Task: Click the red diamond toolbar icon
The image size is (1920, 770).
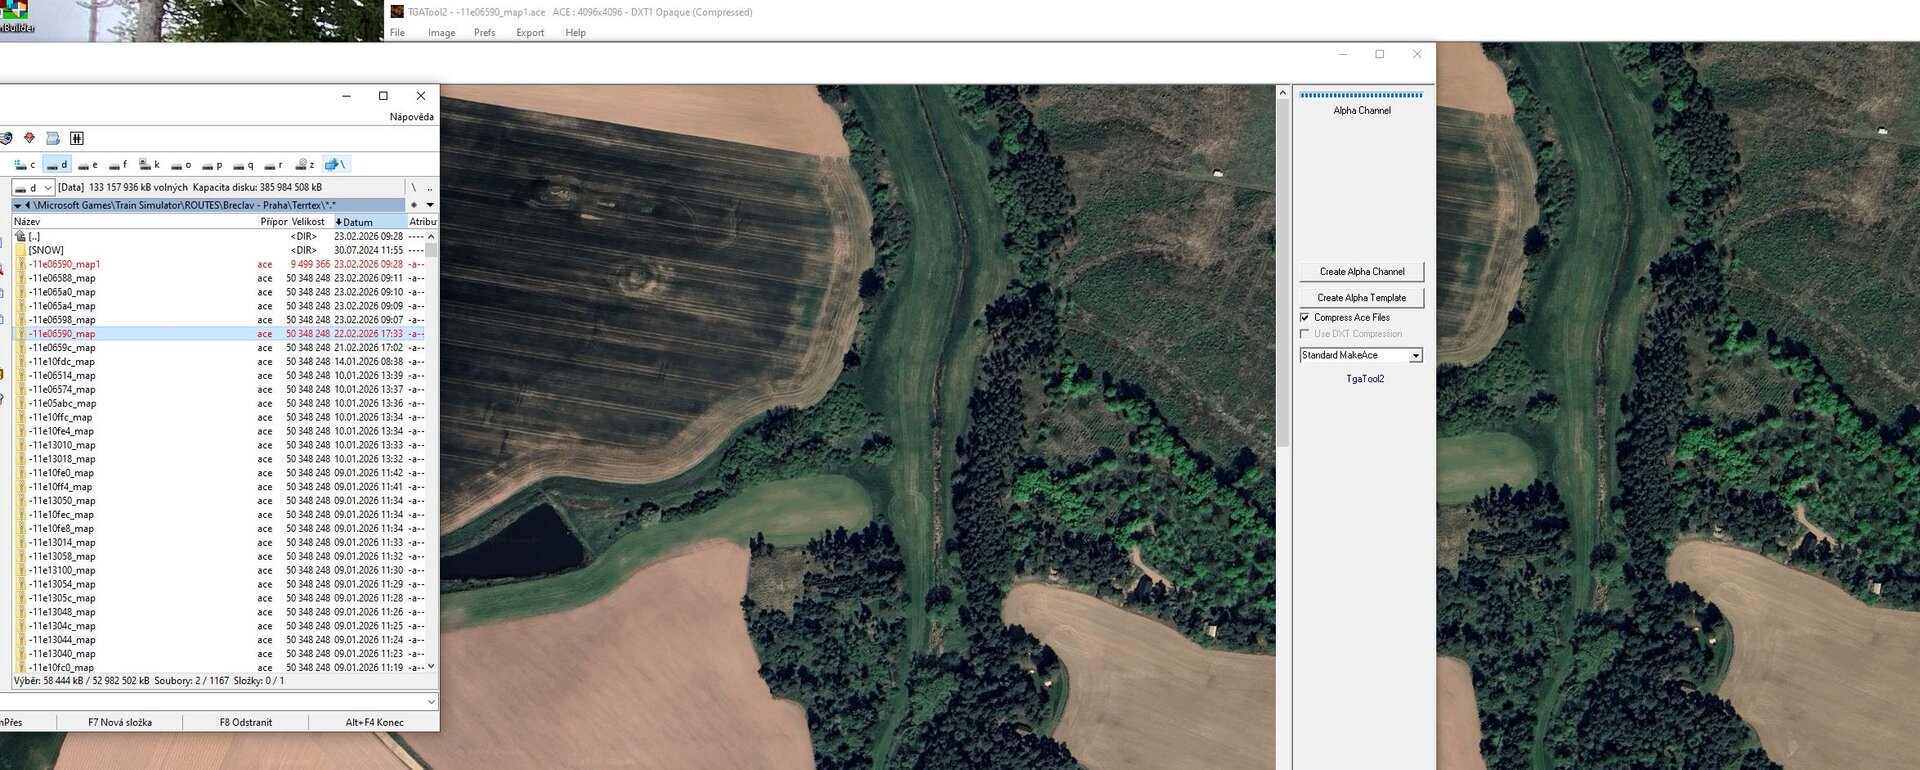Action: pyautogui.click(x=29, y=138)
